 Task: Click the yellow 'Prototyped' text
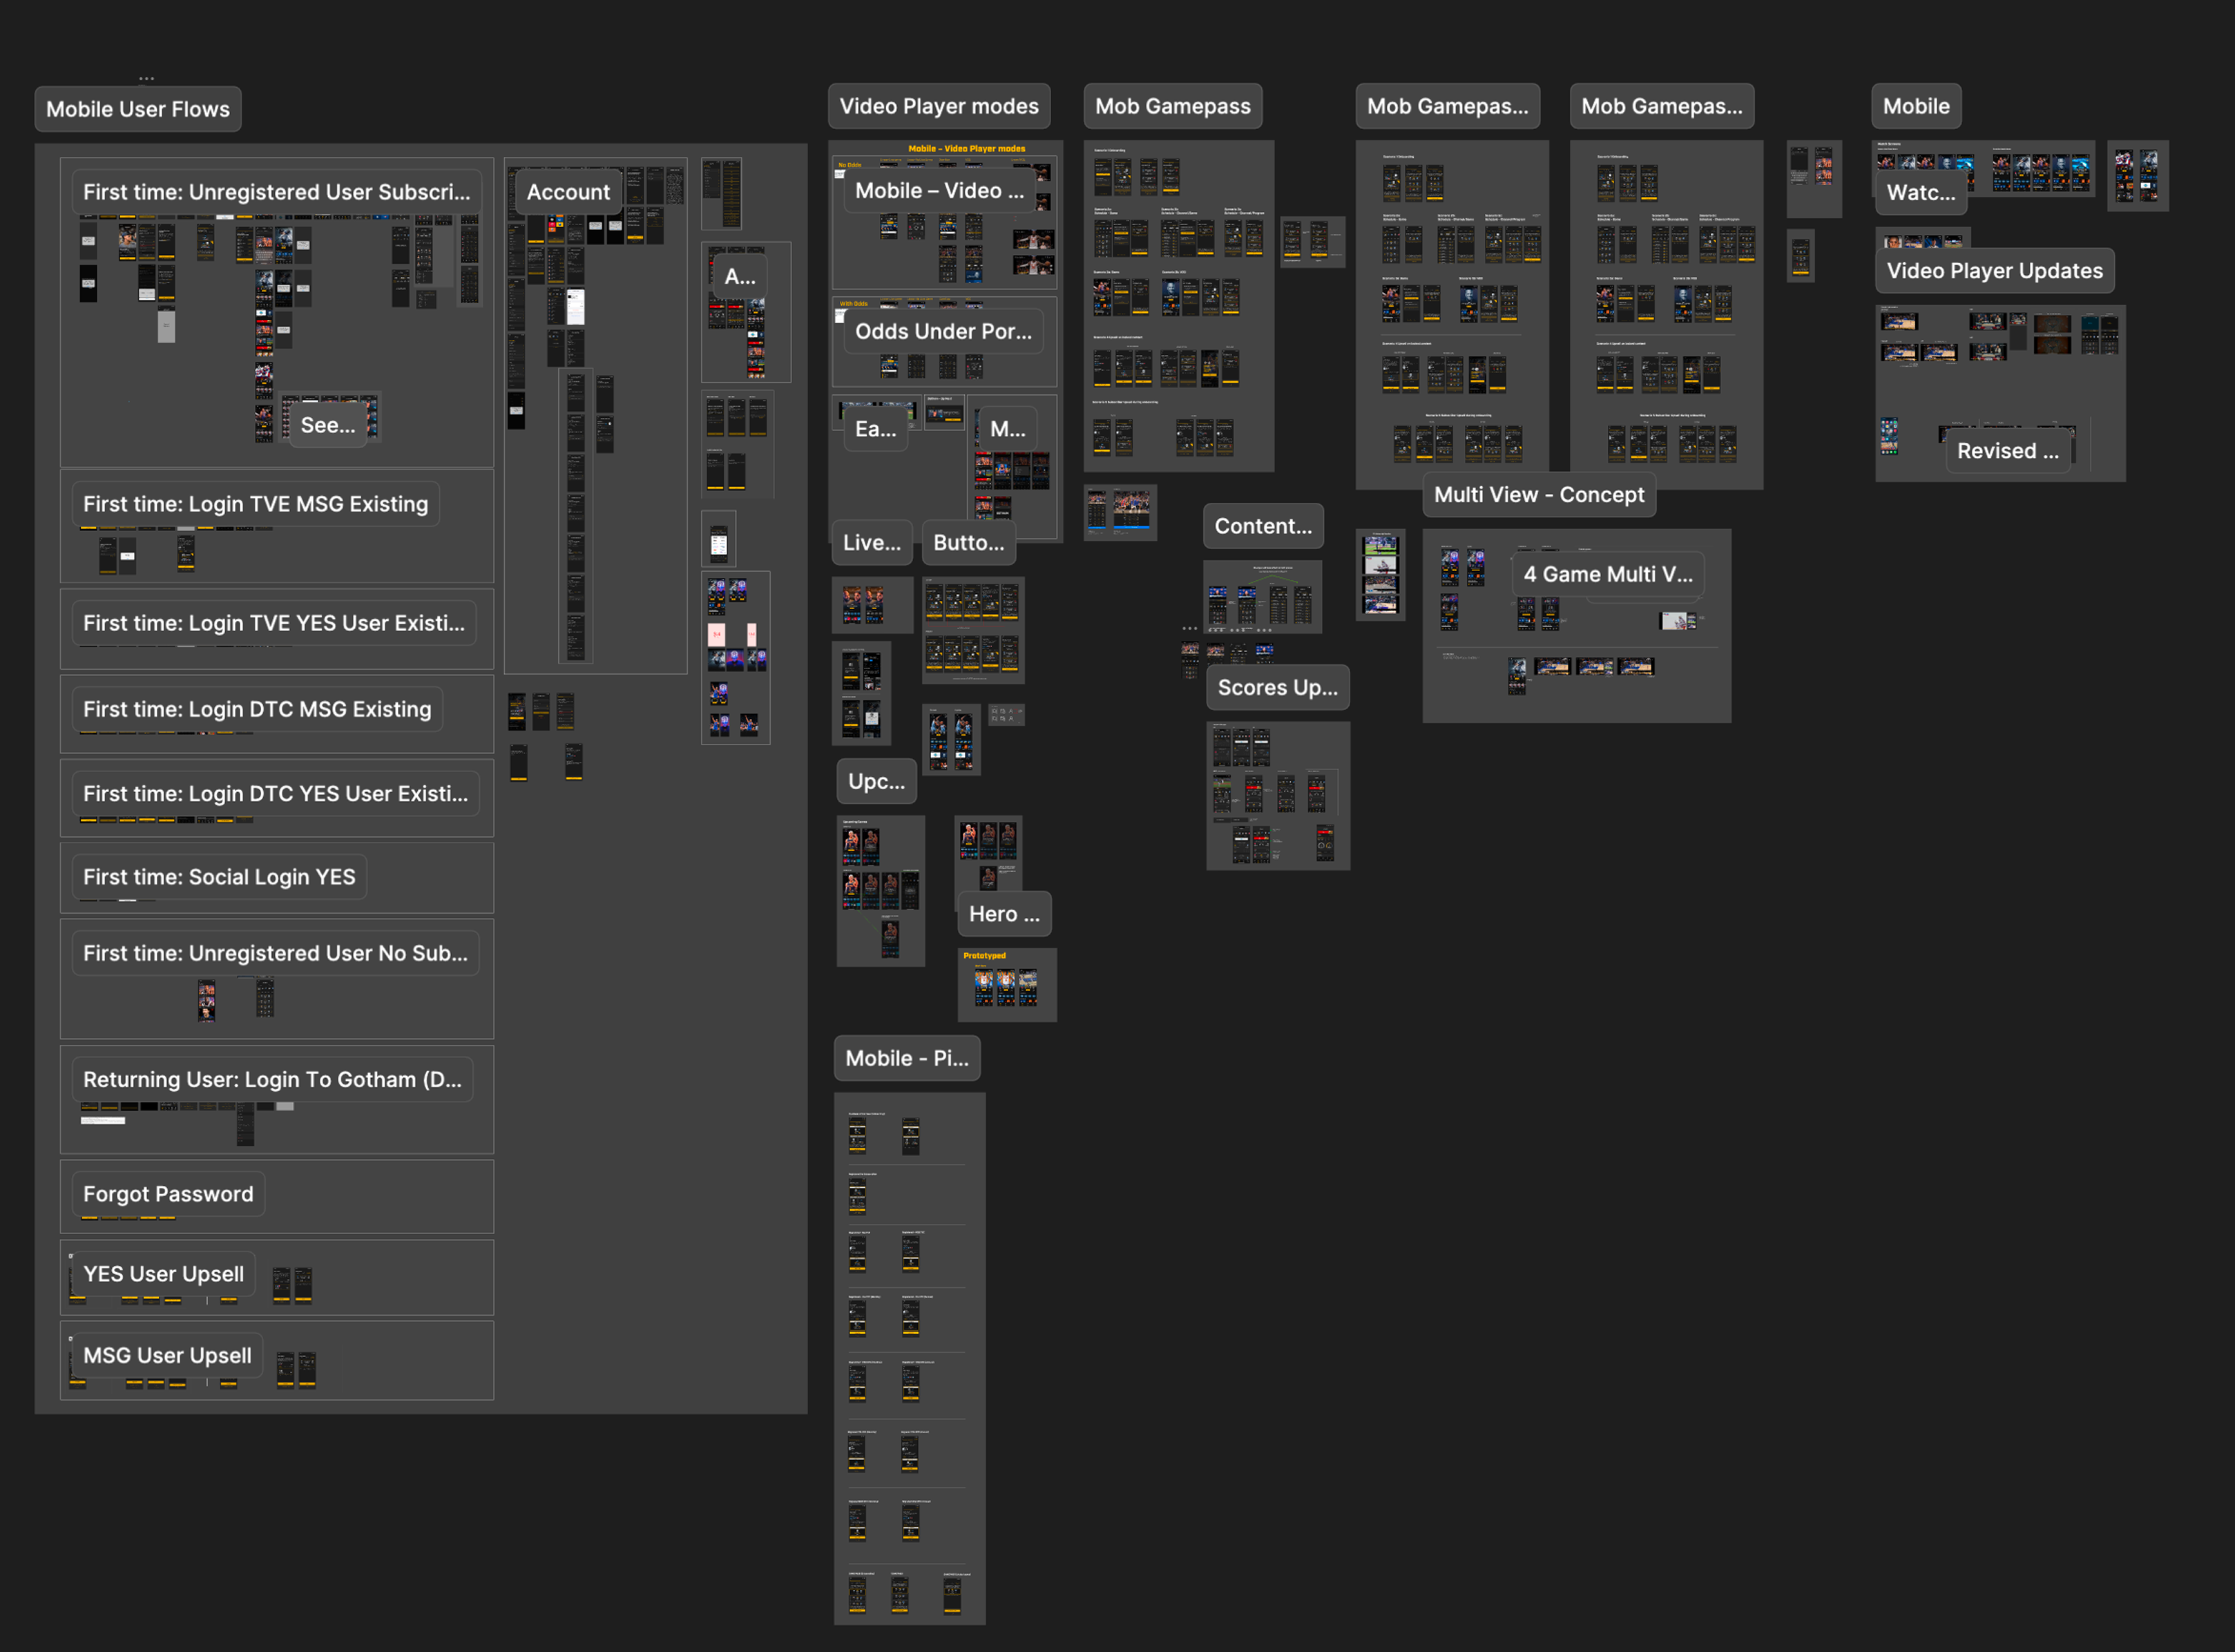point(984,956)
